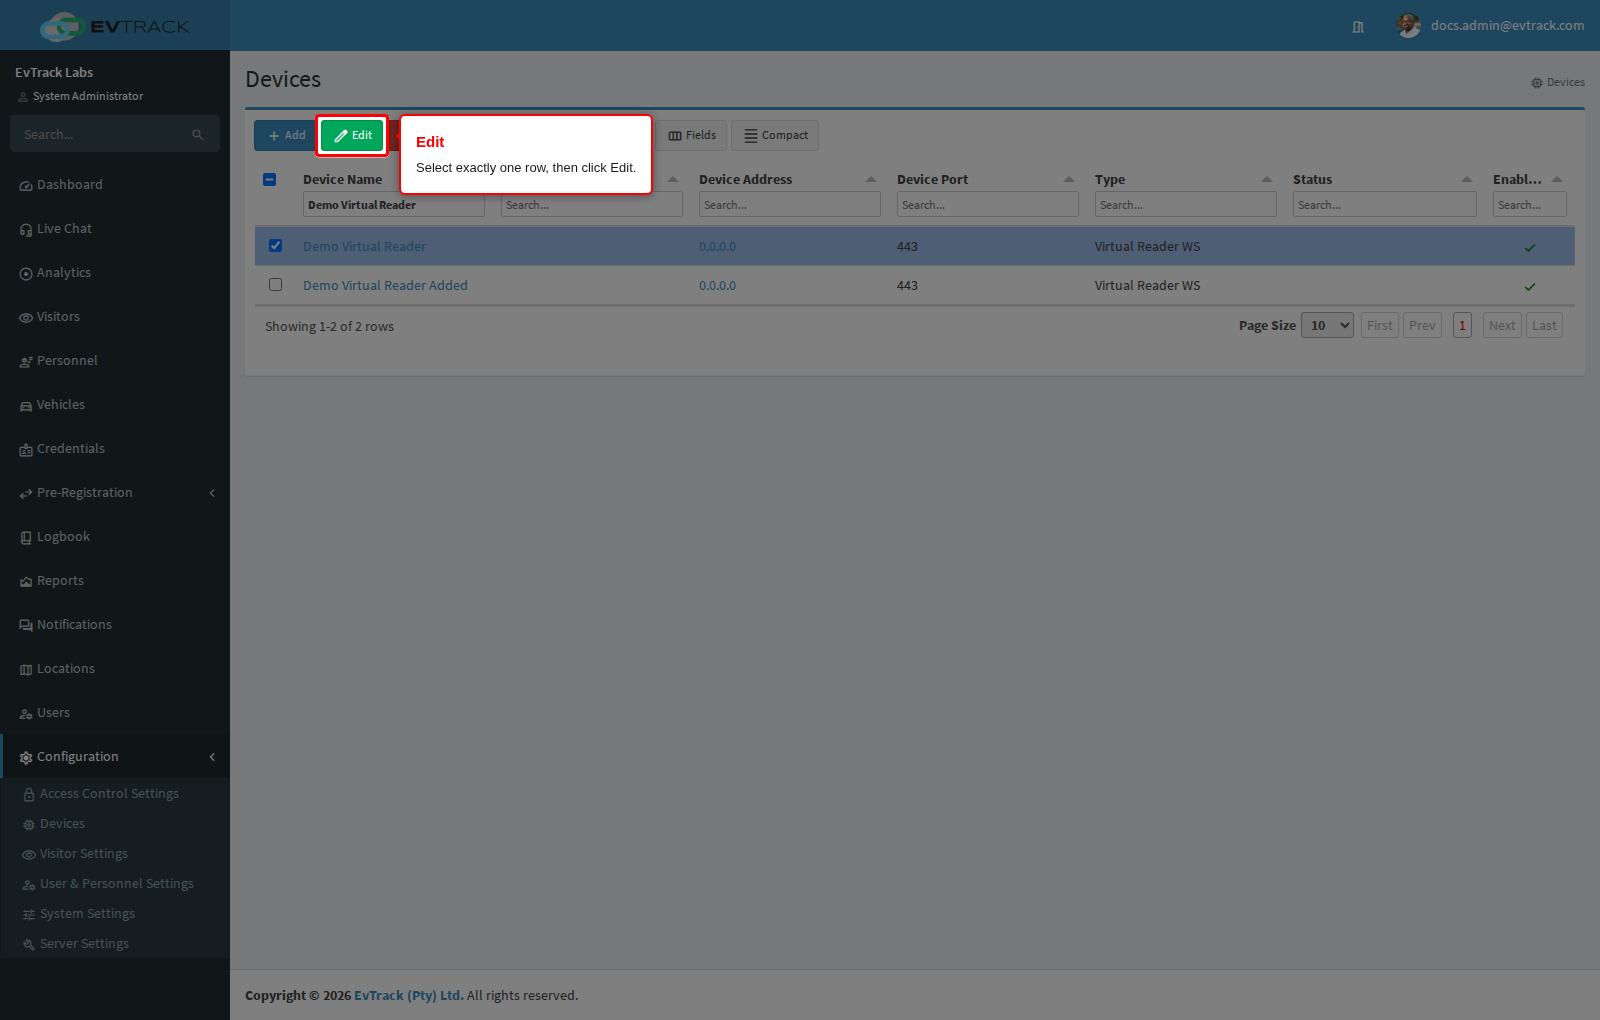Toggle the select-all header checkbox
Screen dimensions: 1600x1020
point(270,180)
